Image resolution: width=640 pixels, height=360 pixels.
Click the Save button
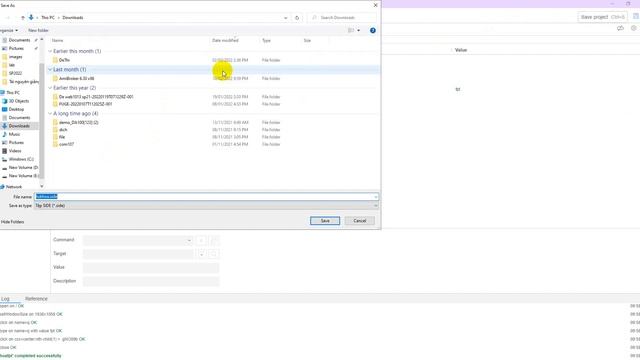pyautogui.click(x=325, y=221)
